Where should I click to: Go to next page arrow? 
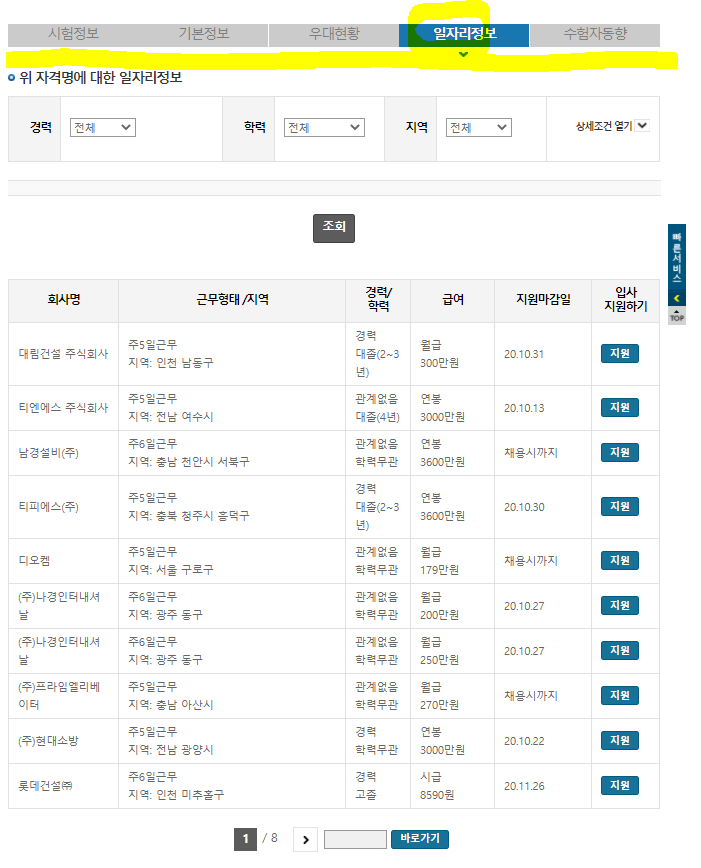point(305,839)
